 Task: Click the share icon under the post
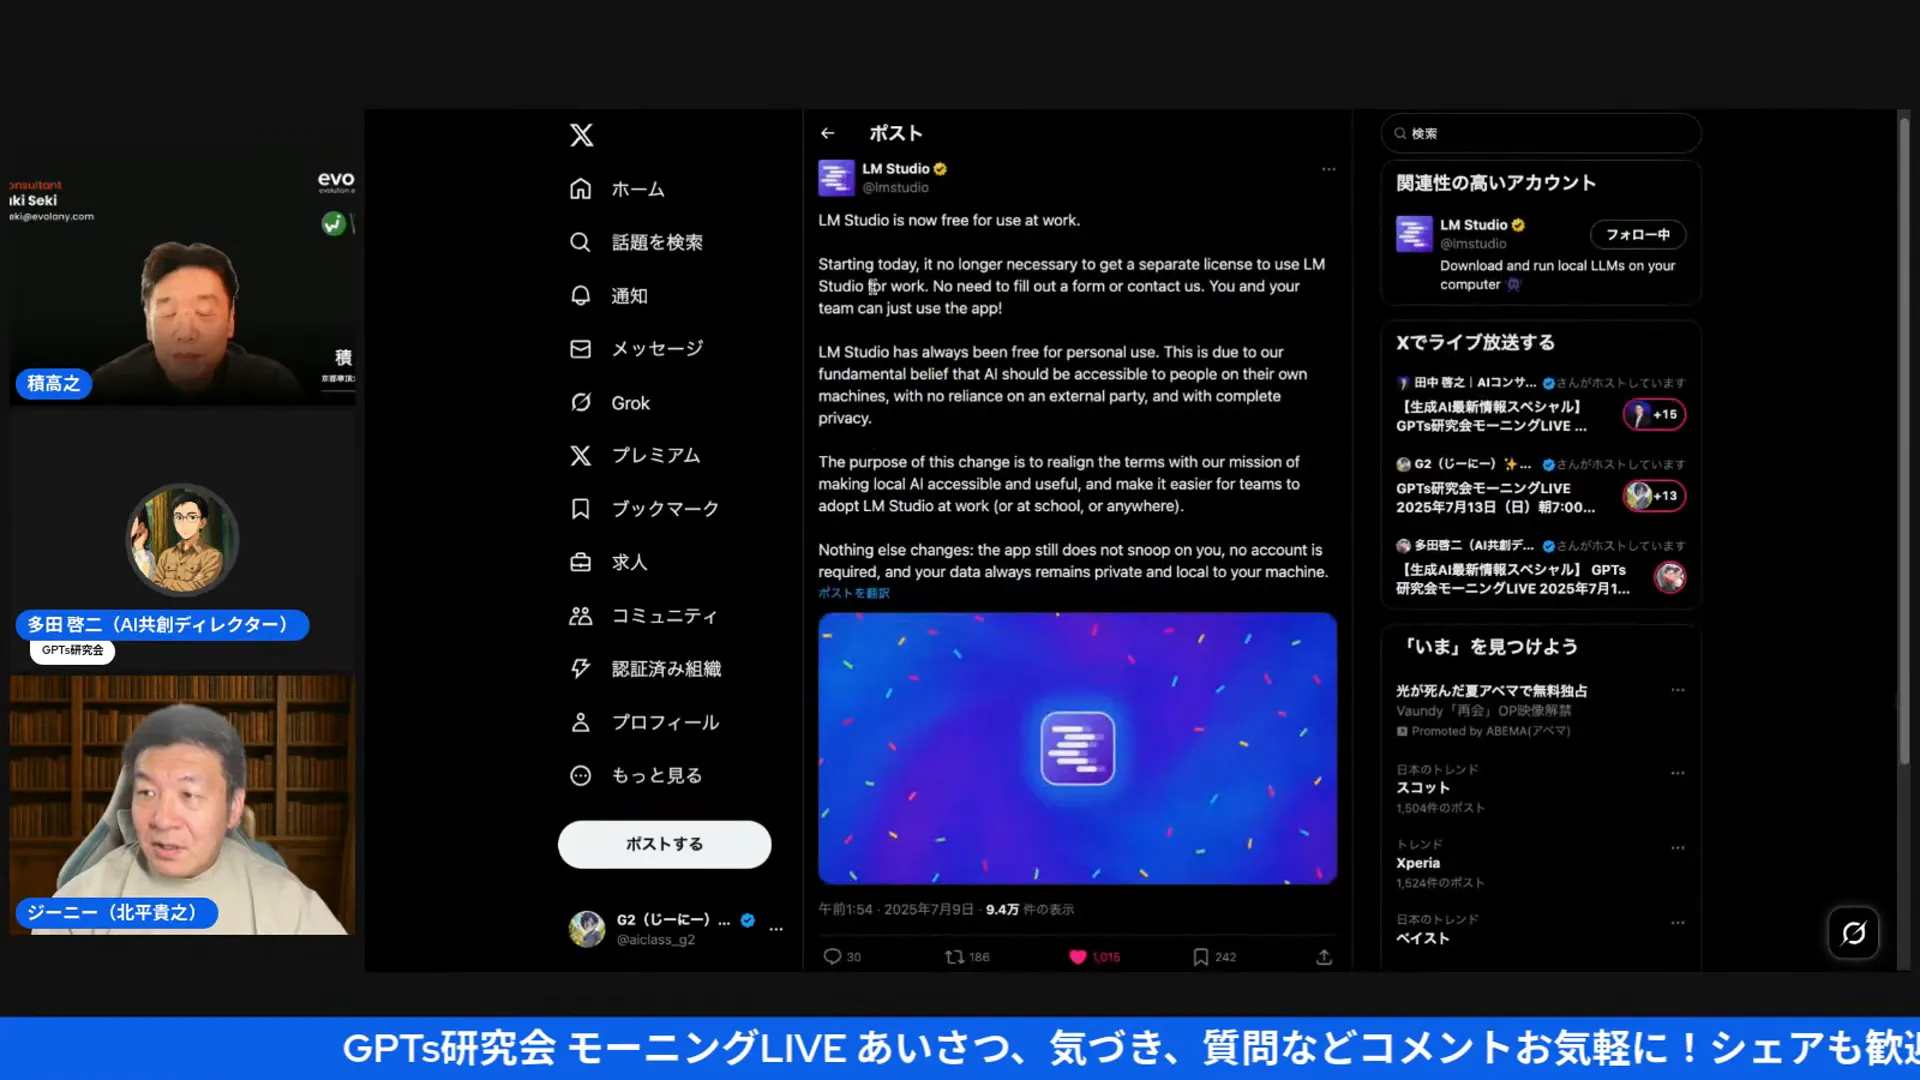[1324, 957]
